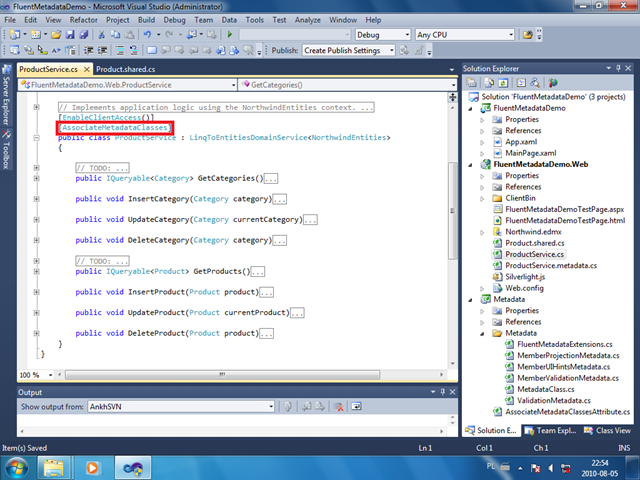Click the ASP.NET Configuration globe icon
640x480 pixels.
click(553, 83)
